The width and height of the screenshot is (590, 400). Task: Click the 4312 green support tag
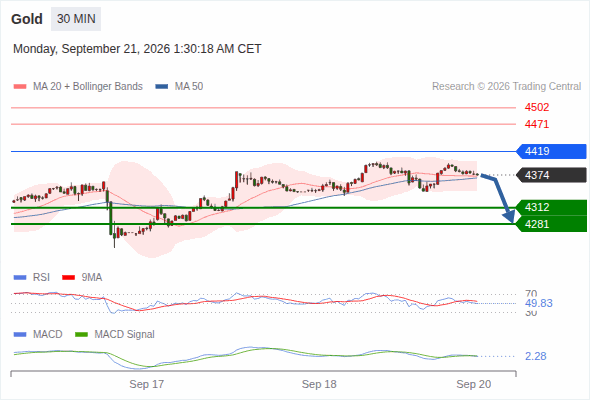551,207
